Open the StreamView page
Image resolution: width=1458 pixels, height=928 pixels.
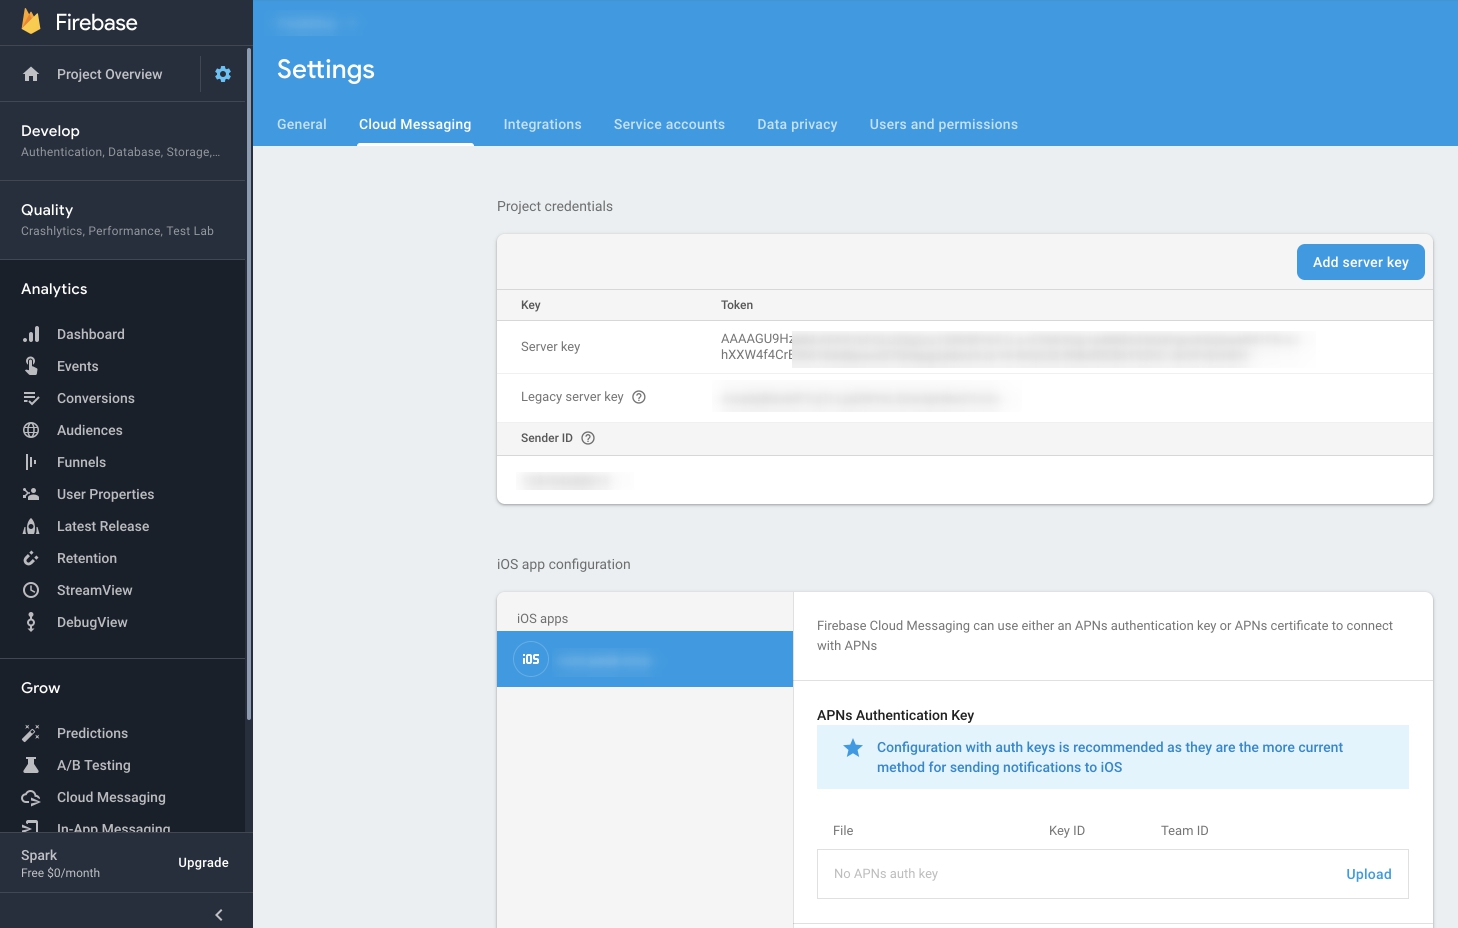[95, 590]
